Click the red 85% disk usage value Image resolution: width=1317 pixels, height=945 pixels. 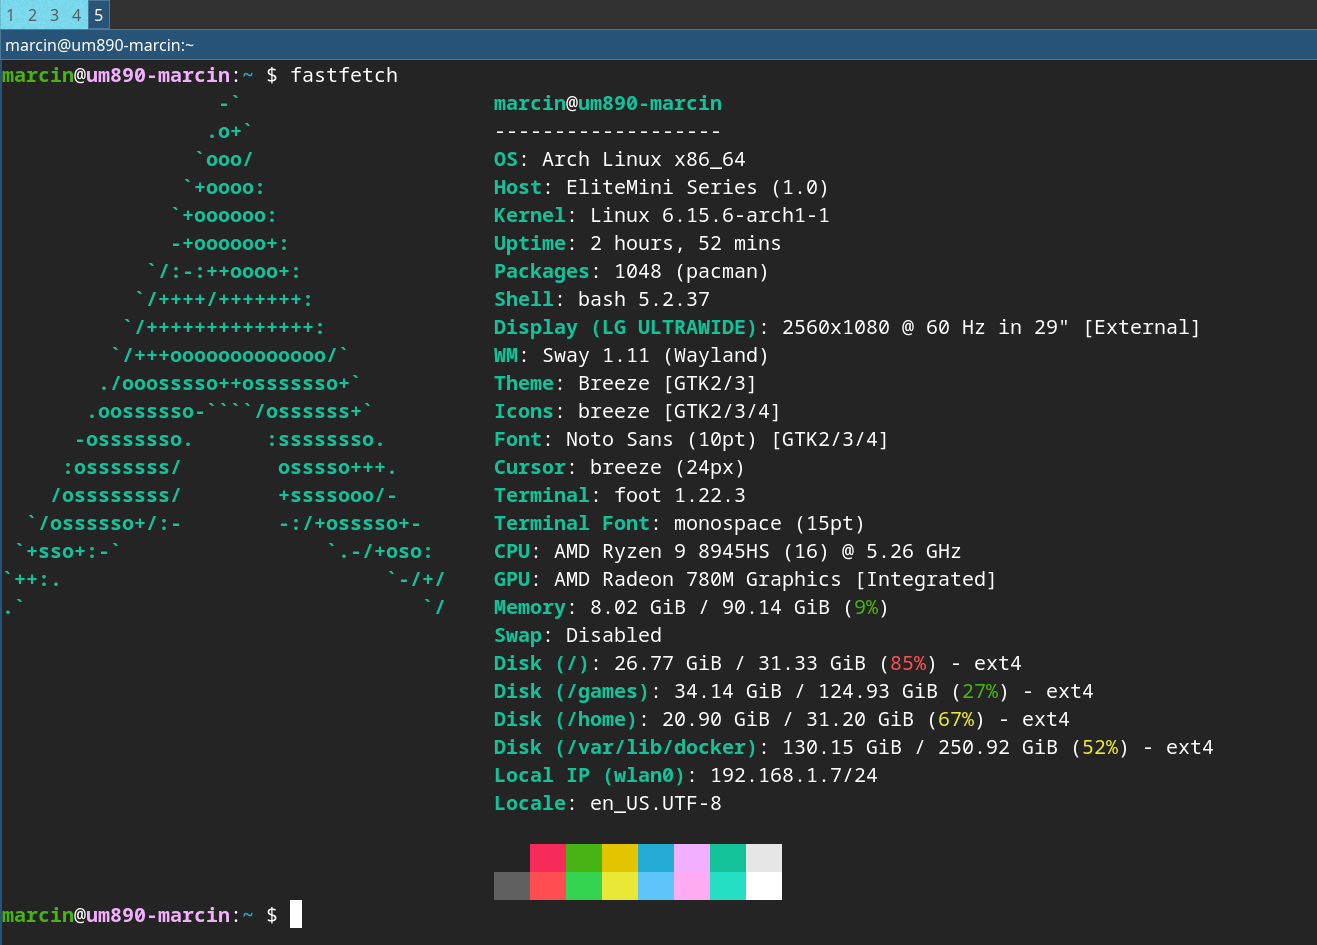pos(908,663)
